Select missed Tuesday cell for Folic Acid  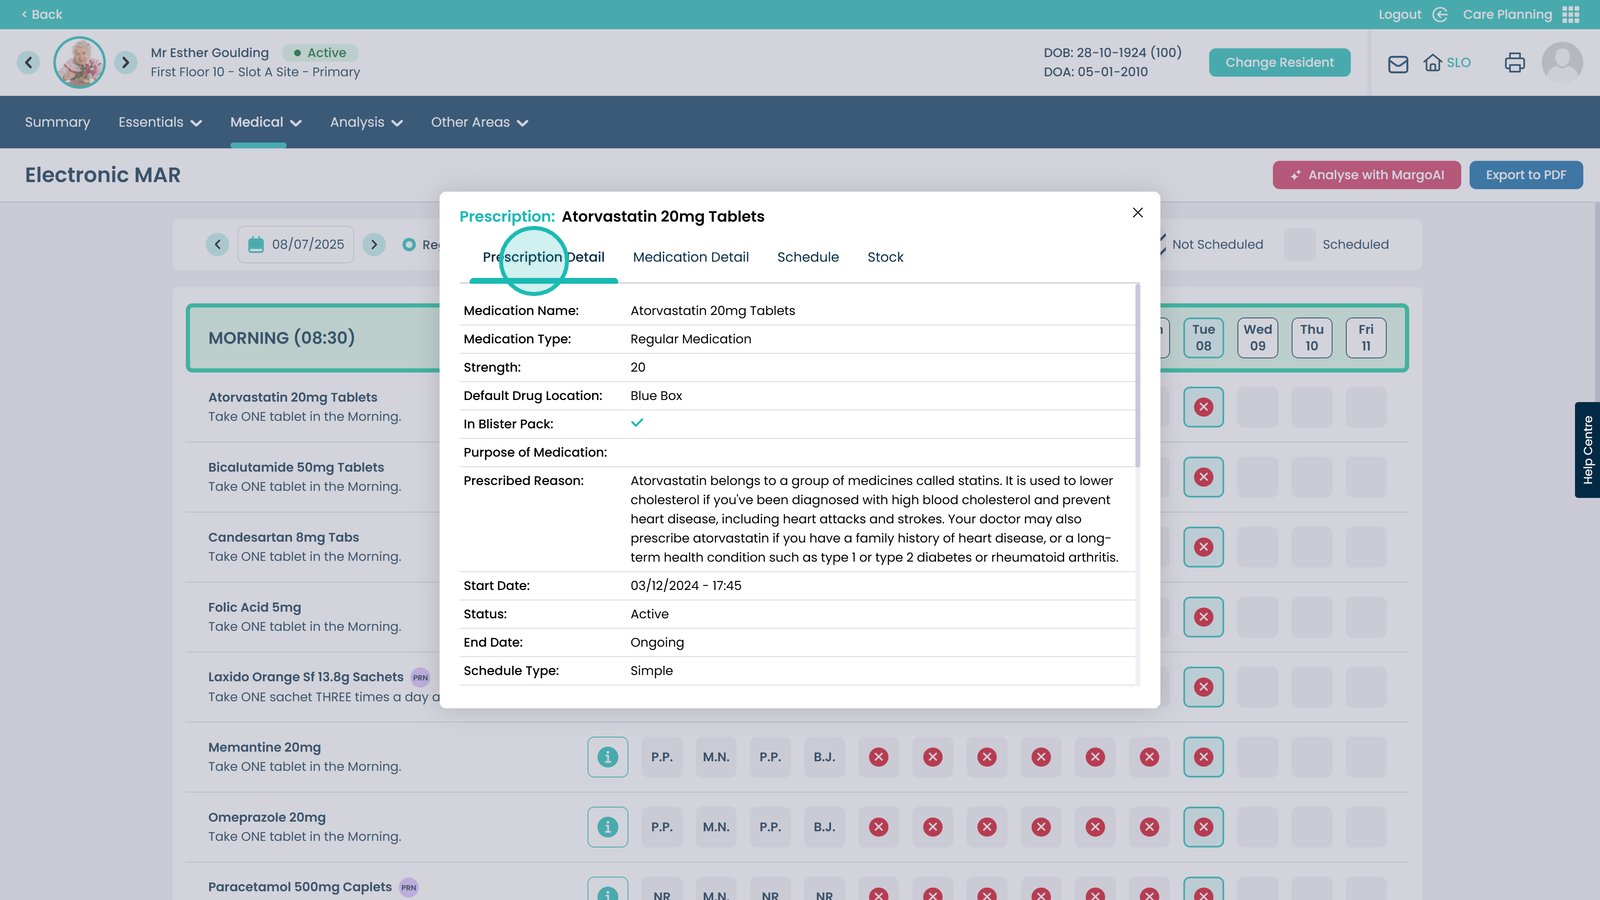1203,617
